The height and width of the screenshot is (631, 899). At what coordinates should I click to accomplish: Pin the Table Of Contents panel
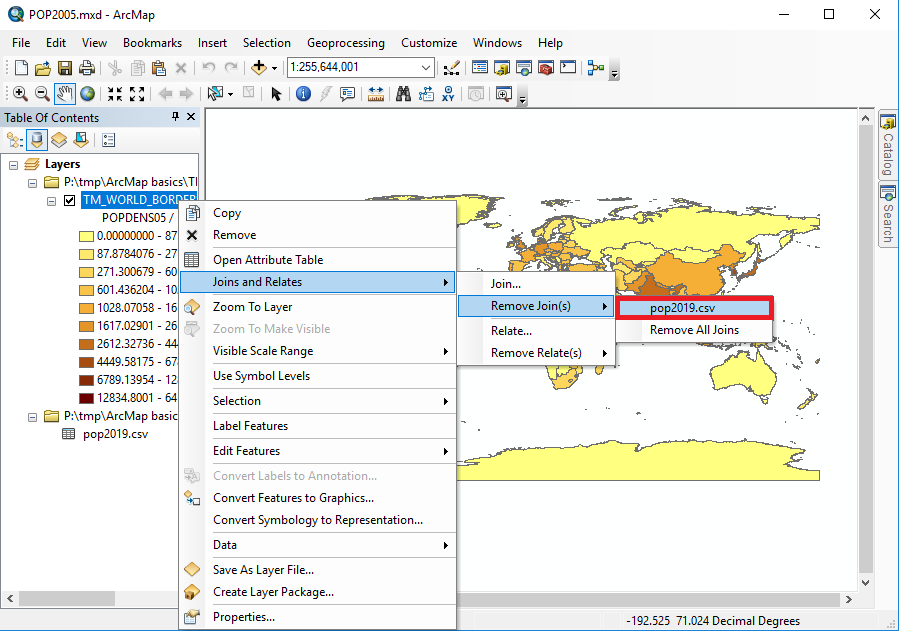pos(175,117)
